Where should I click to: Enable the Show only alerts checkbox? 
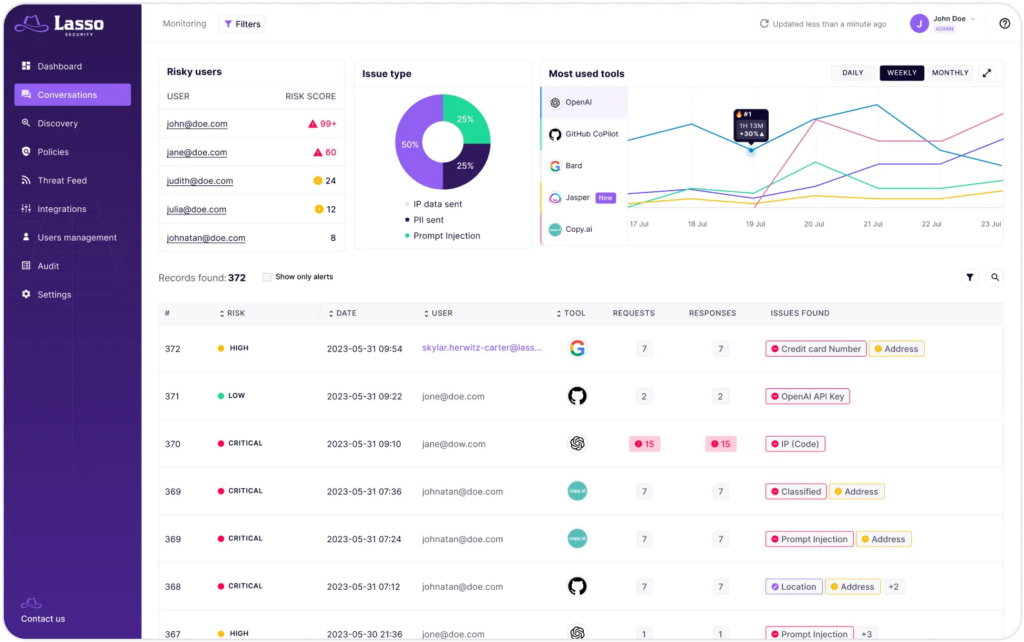(x=265, y=277)
